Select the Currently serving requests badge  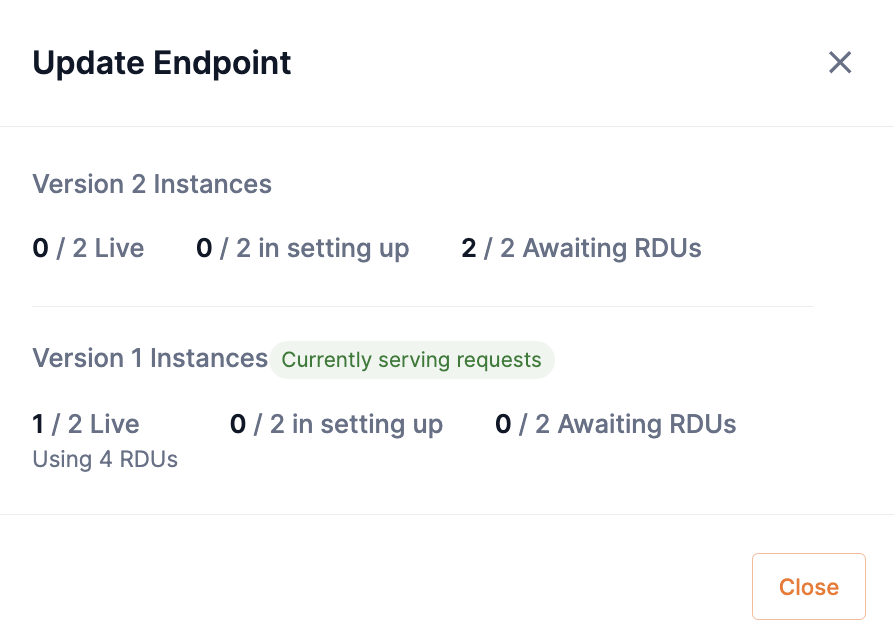[411, 359]
